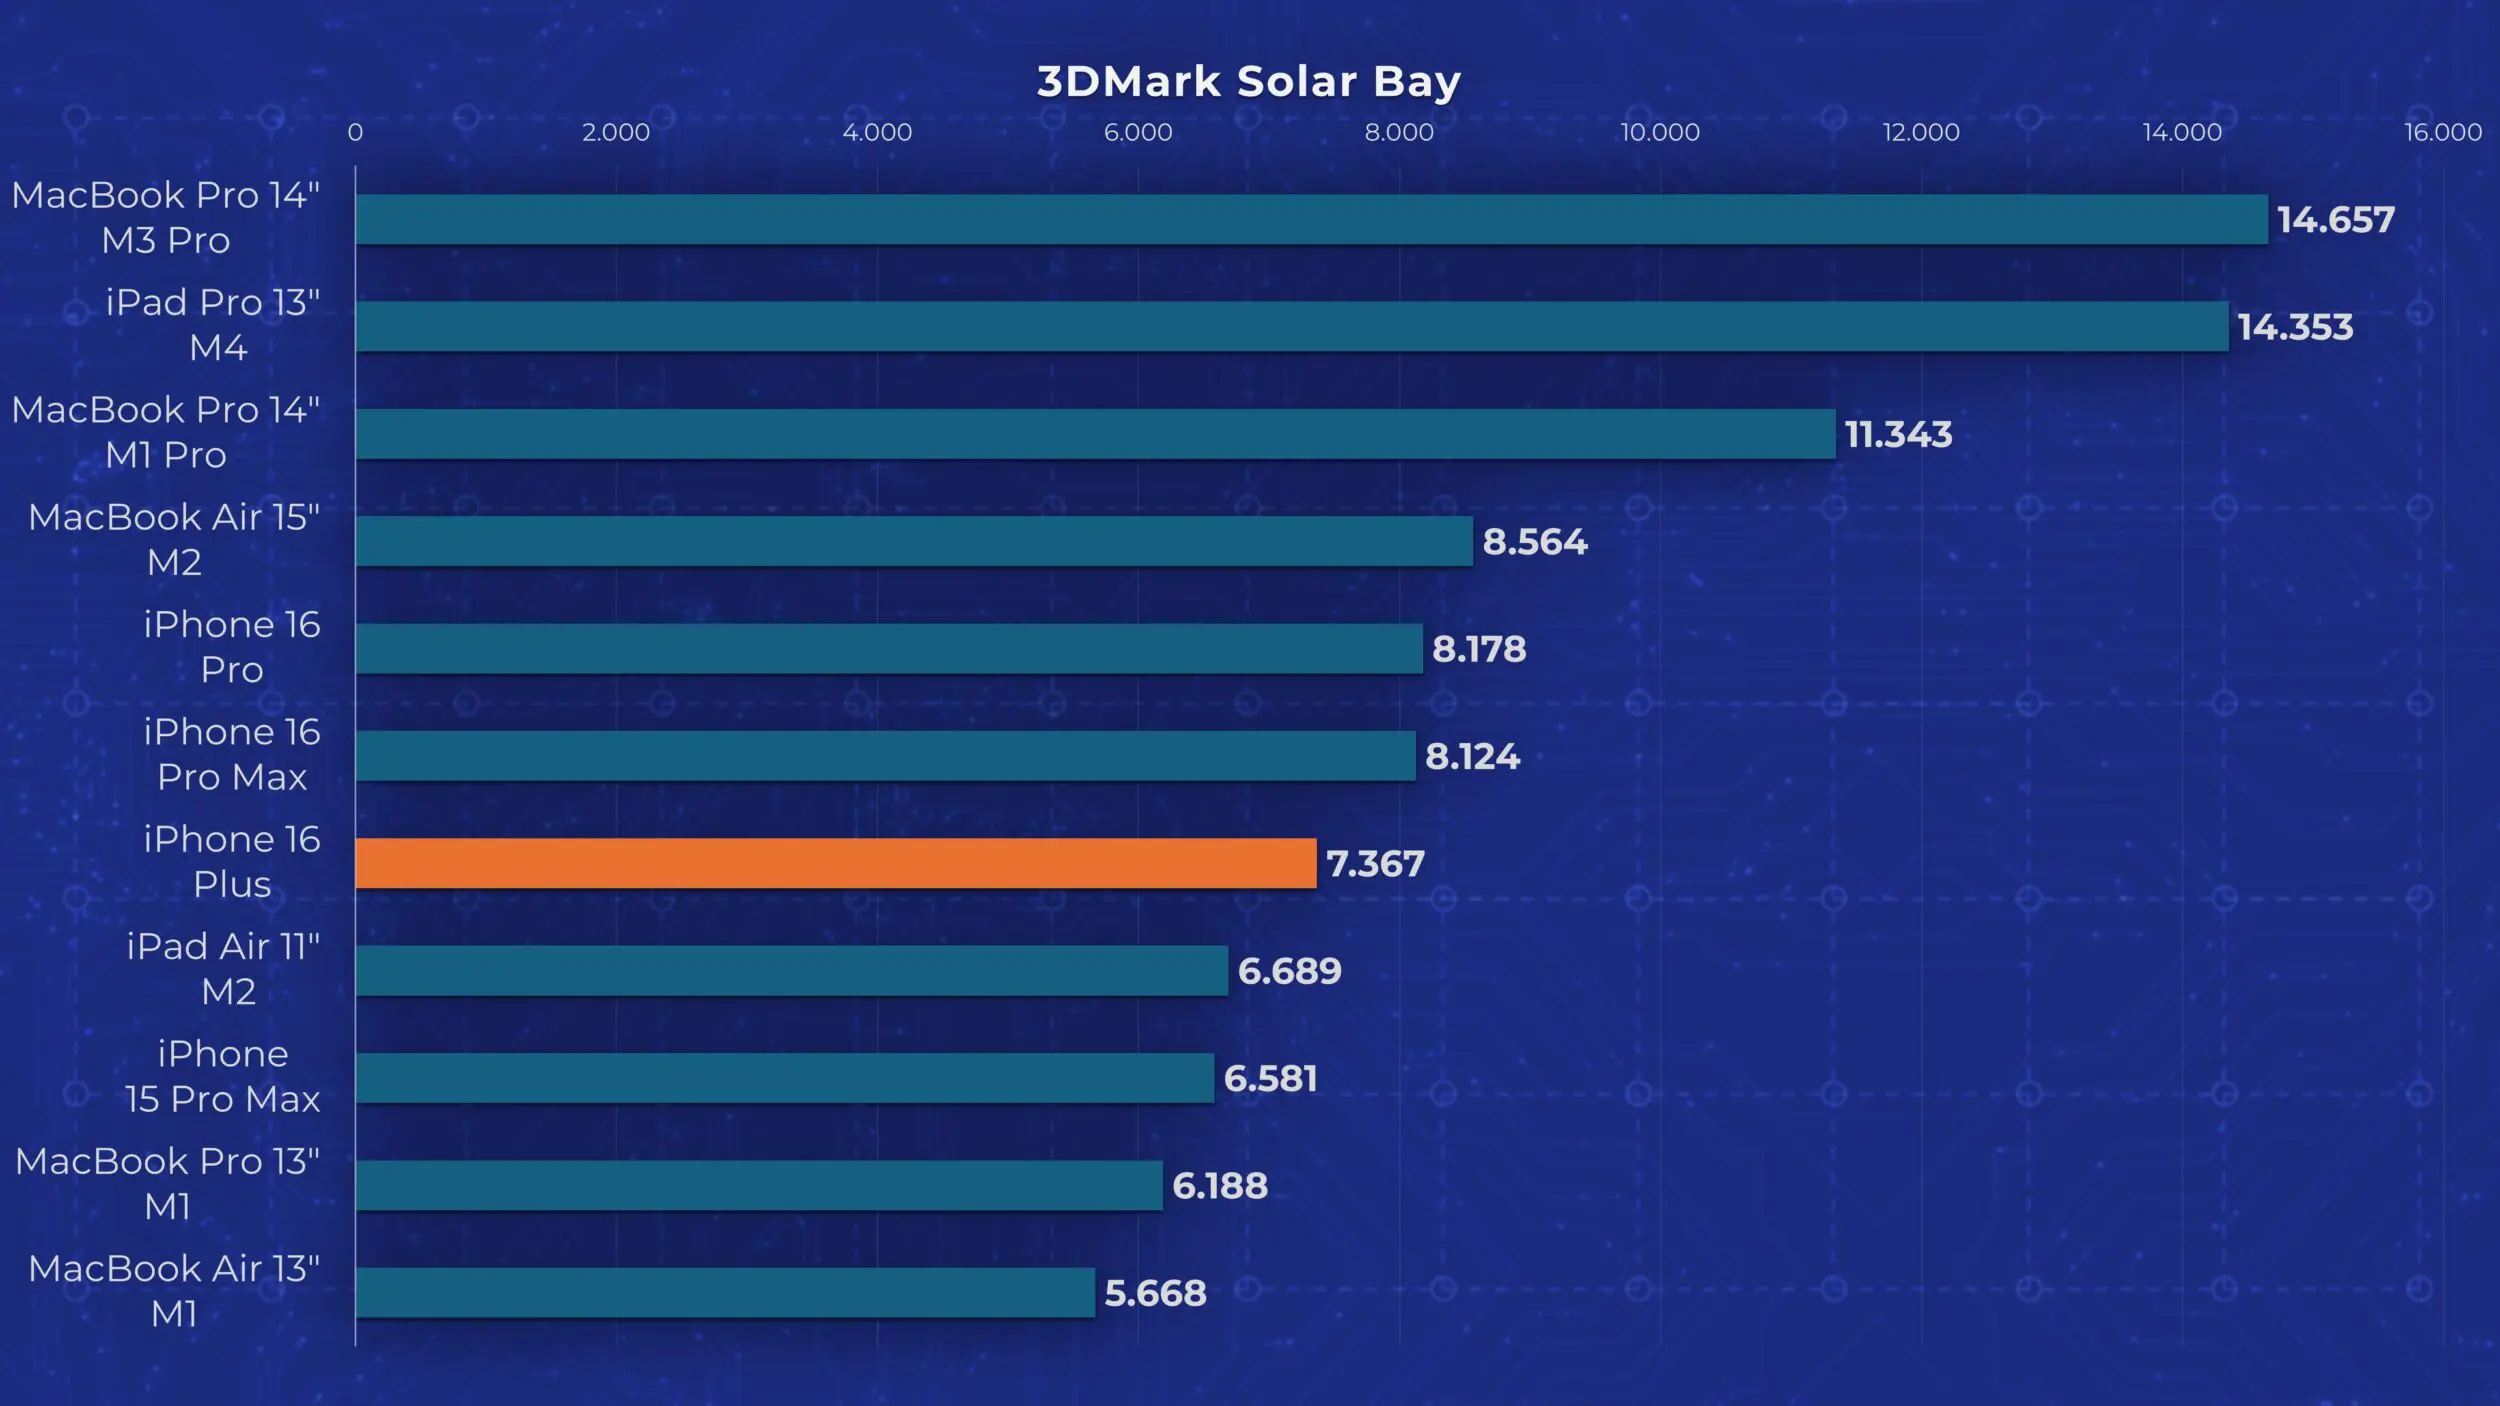Click the bar ending at 6.188
Viewport: 2500px width, 1406px height.
(759, 1185)
